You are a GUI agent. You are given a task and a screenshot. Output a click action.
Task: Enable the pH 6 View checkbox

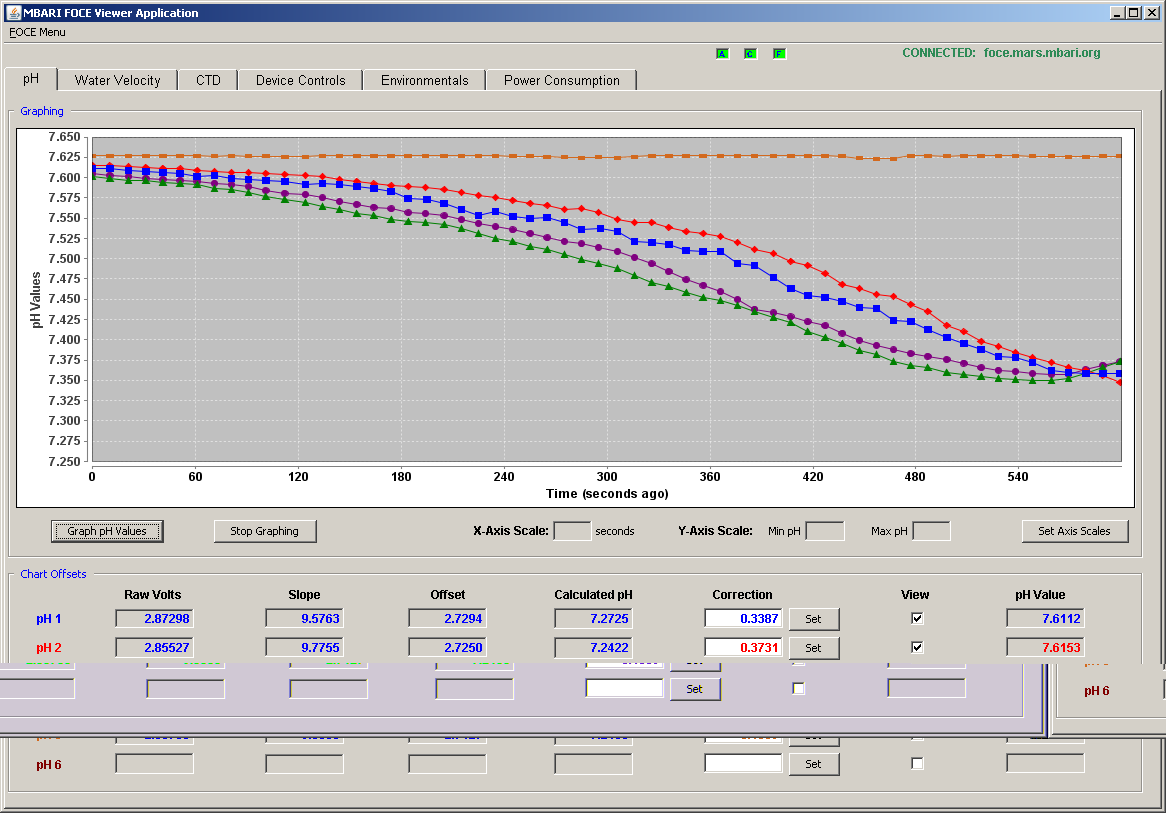[x=917, y=764]
